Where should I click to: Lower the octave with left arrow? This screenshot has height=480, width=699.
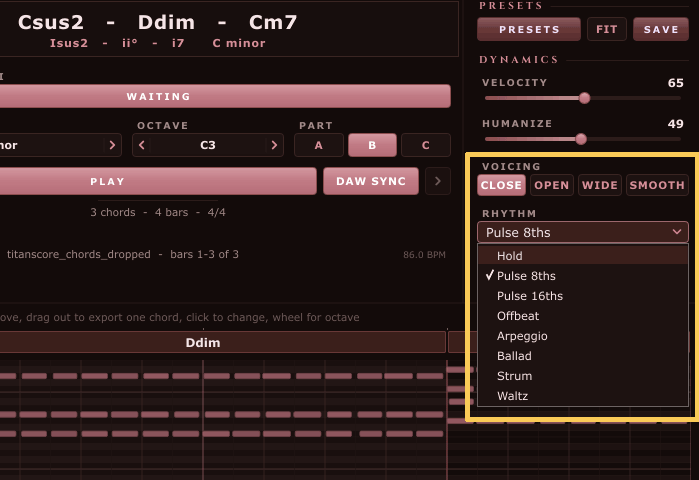point(142,145)
